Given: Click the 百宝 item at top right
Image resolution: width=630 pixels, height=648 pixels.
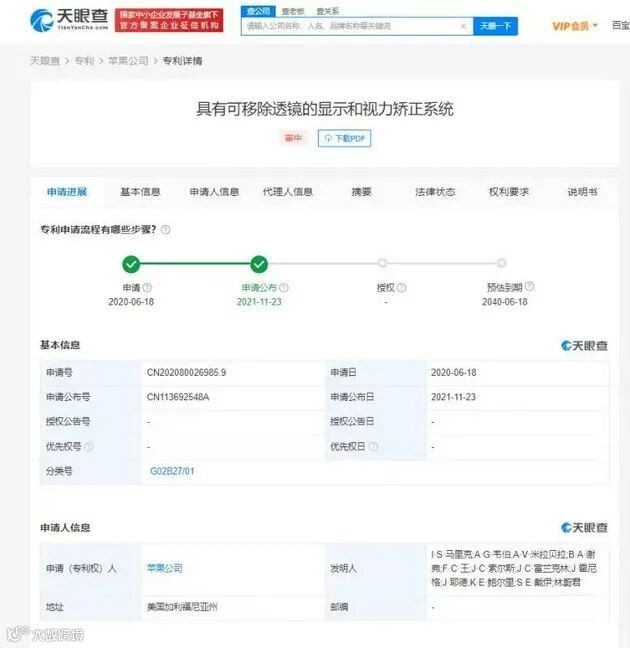Looking at the screenshot, I should tap(620, 26).
